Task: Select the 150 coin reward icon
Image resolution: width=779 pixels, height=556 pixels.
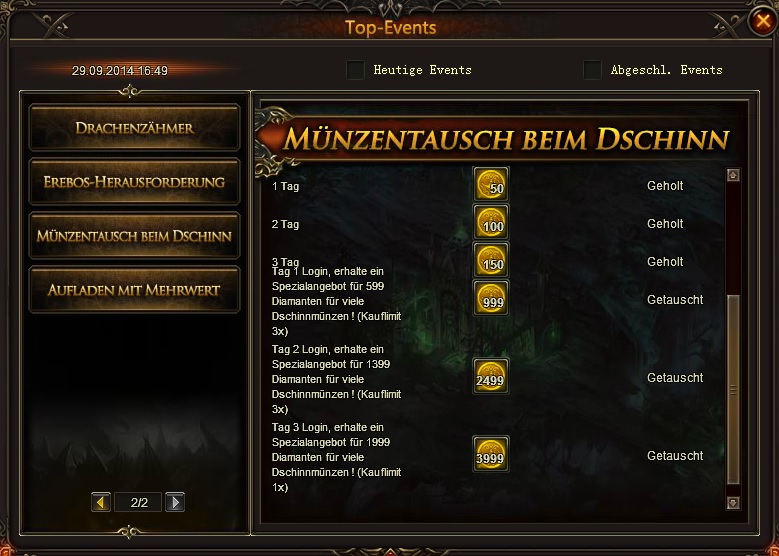Action: pyautogui.click(x=491, y=260)
